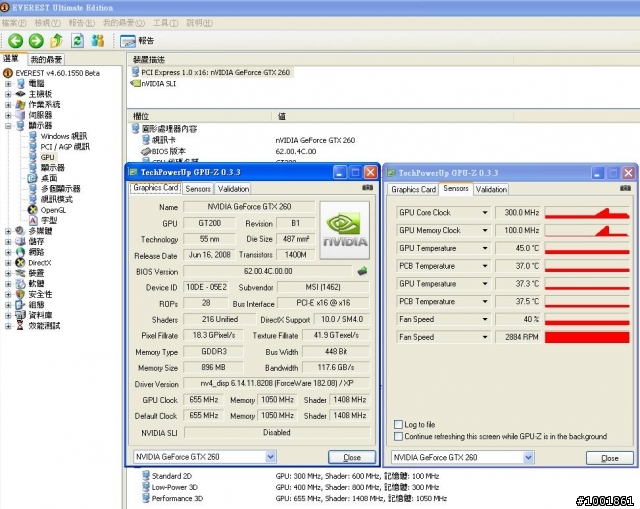Screen dimensions: 640x509
Task: Click the Refresh icon in the EVEREST toolbar
Action: [77, 41]
